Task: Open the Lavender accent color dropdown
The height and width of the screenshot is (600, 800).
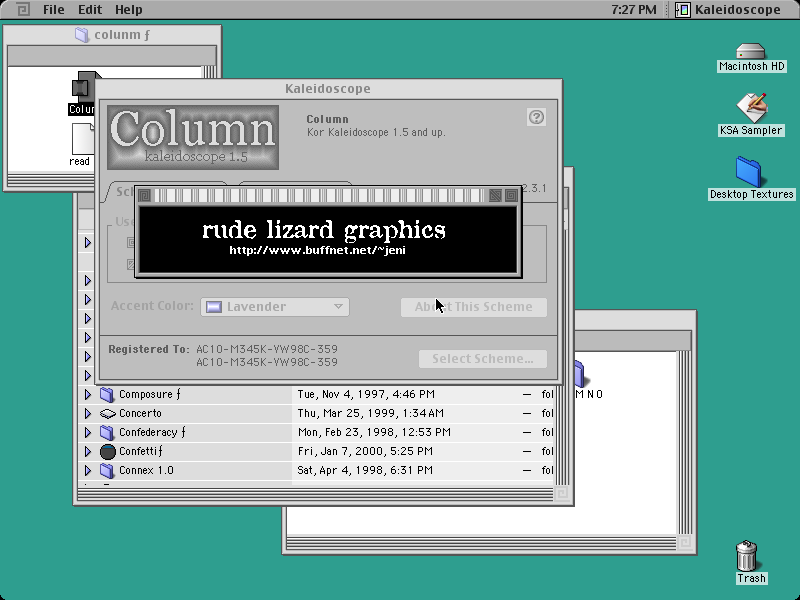Action: (x=275, y=307)
